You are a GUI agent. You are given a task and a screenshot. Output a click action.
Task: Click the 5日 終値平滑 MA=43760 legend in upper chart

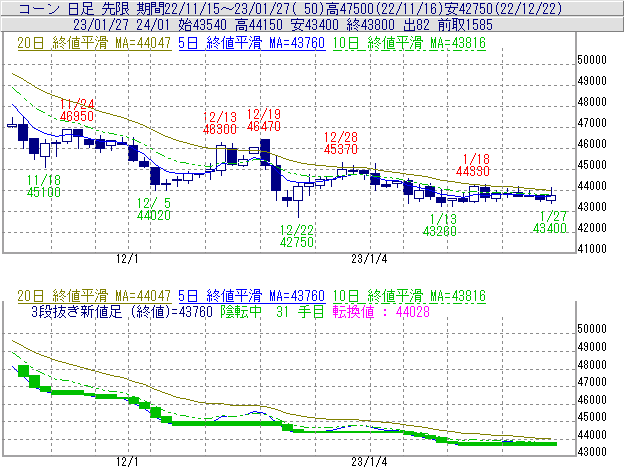(x=252, y=43)
